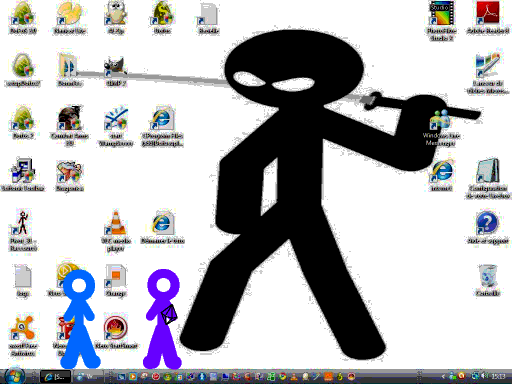Screen dimensions: 512x384
Task: Open the avast! Free Antivirus desktop shortcut
Action: [x=23, y=335]
